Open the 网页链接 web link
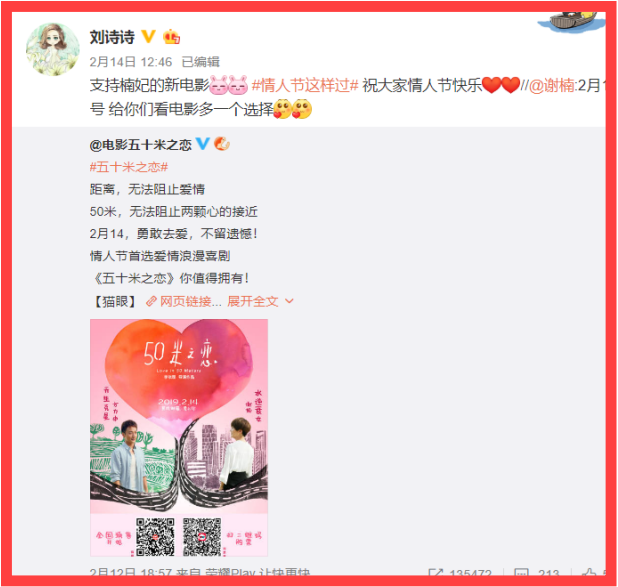 (190, 302)
